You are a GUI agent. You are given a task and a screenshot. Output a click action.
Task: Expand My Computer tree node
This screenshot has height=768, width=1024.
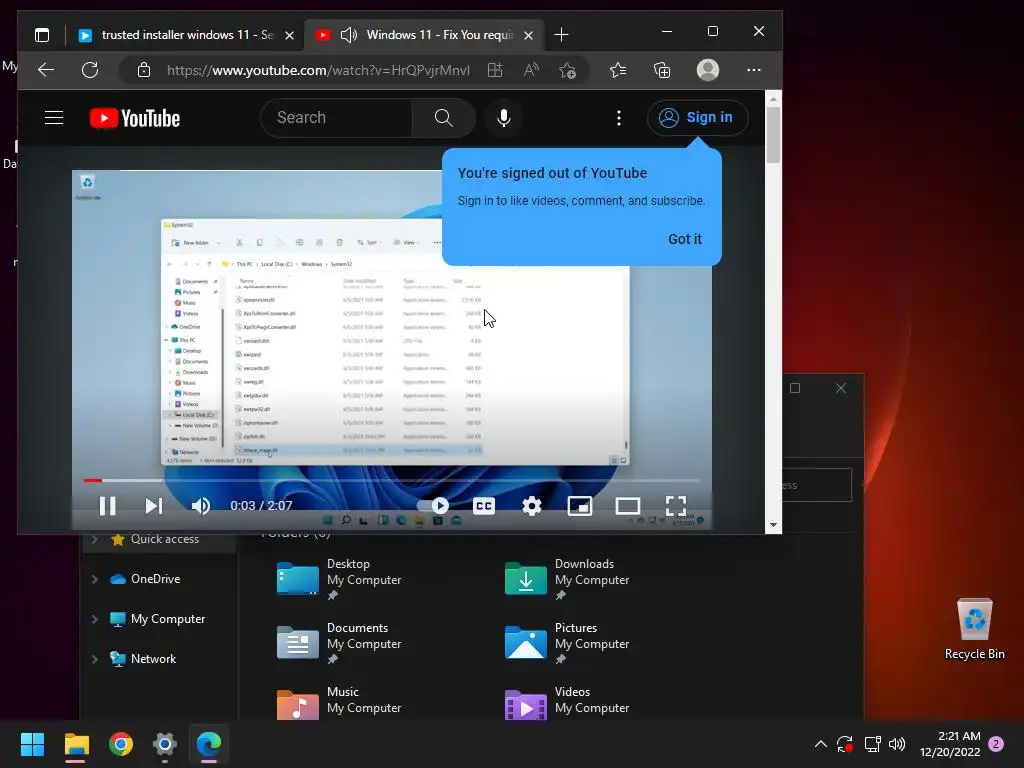point(95,619)
